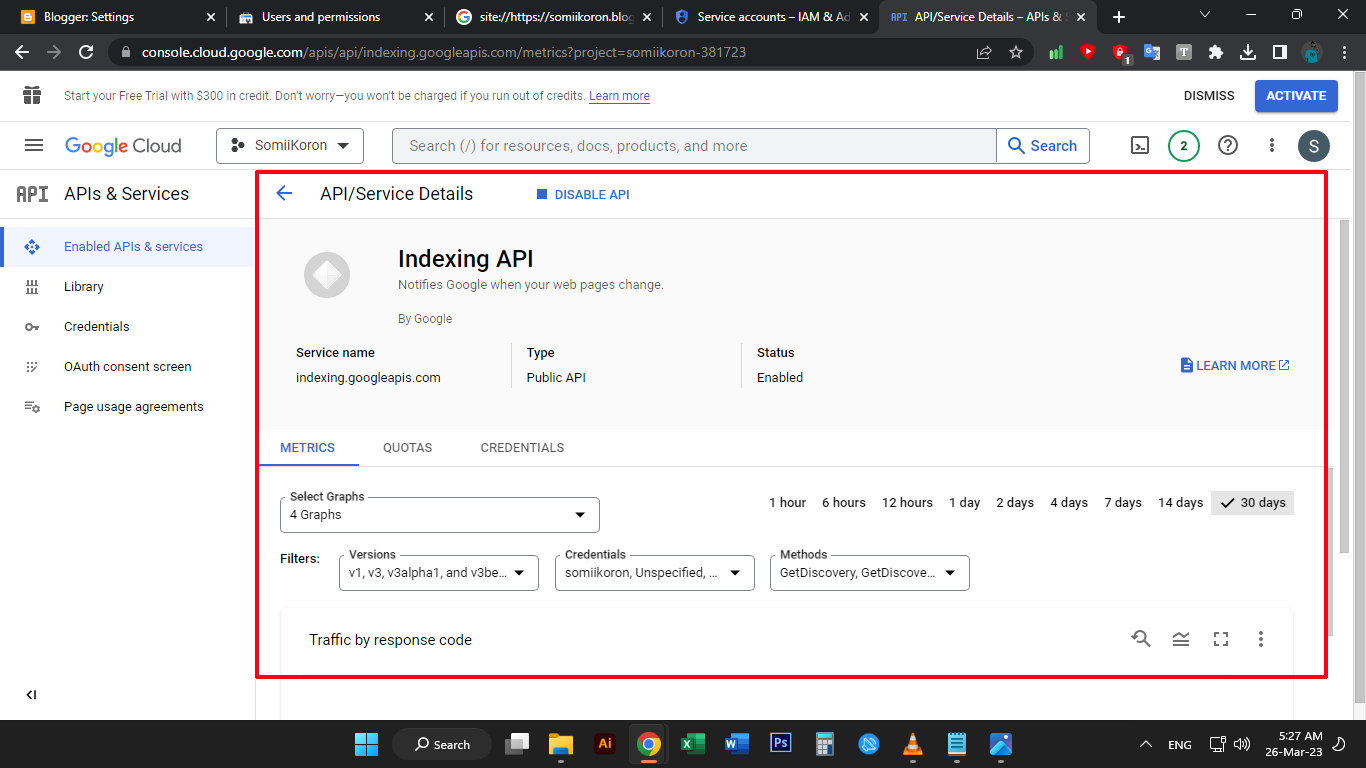Click the gift icon in free trial banner
The height and width of the screenshot is (768, 1366).
click(32, 95)
